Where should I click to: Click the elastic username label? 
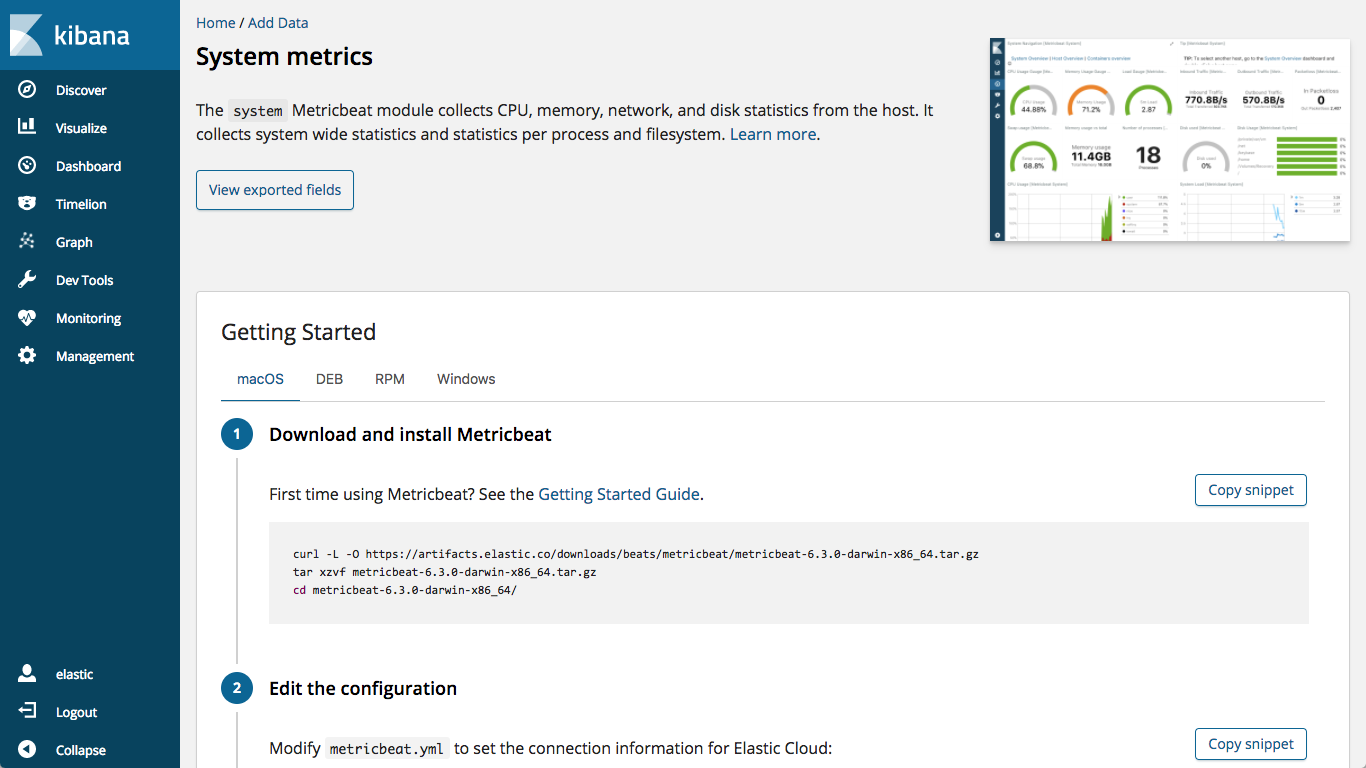(75, 674)
